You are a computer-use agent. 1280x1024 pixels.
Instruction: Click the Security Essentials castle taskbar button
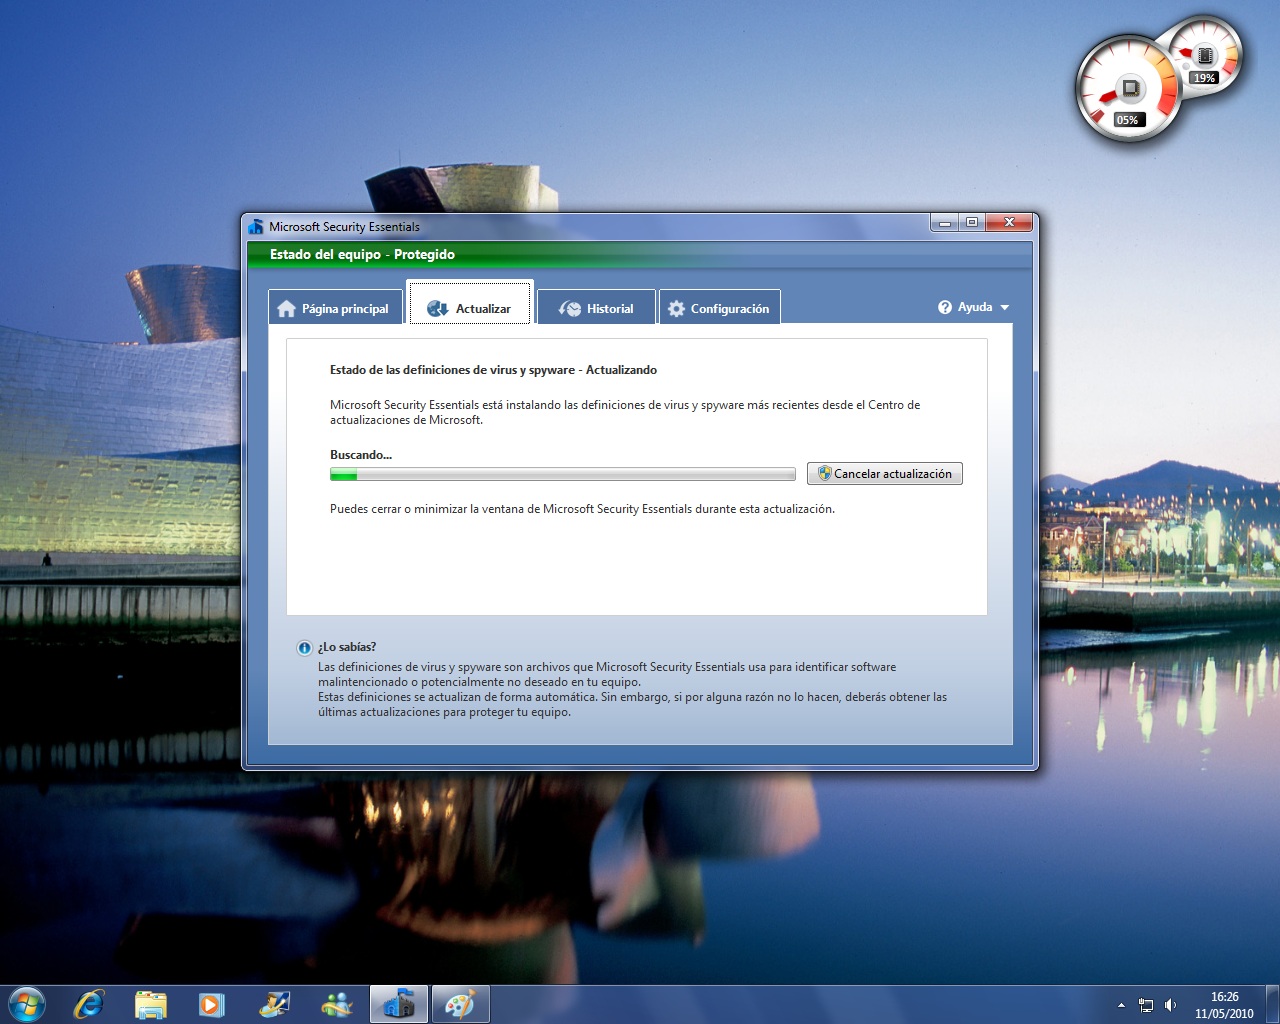pyautogui.click(x=399, y=1004)
